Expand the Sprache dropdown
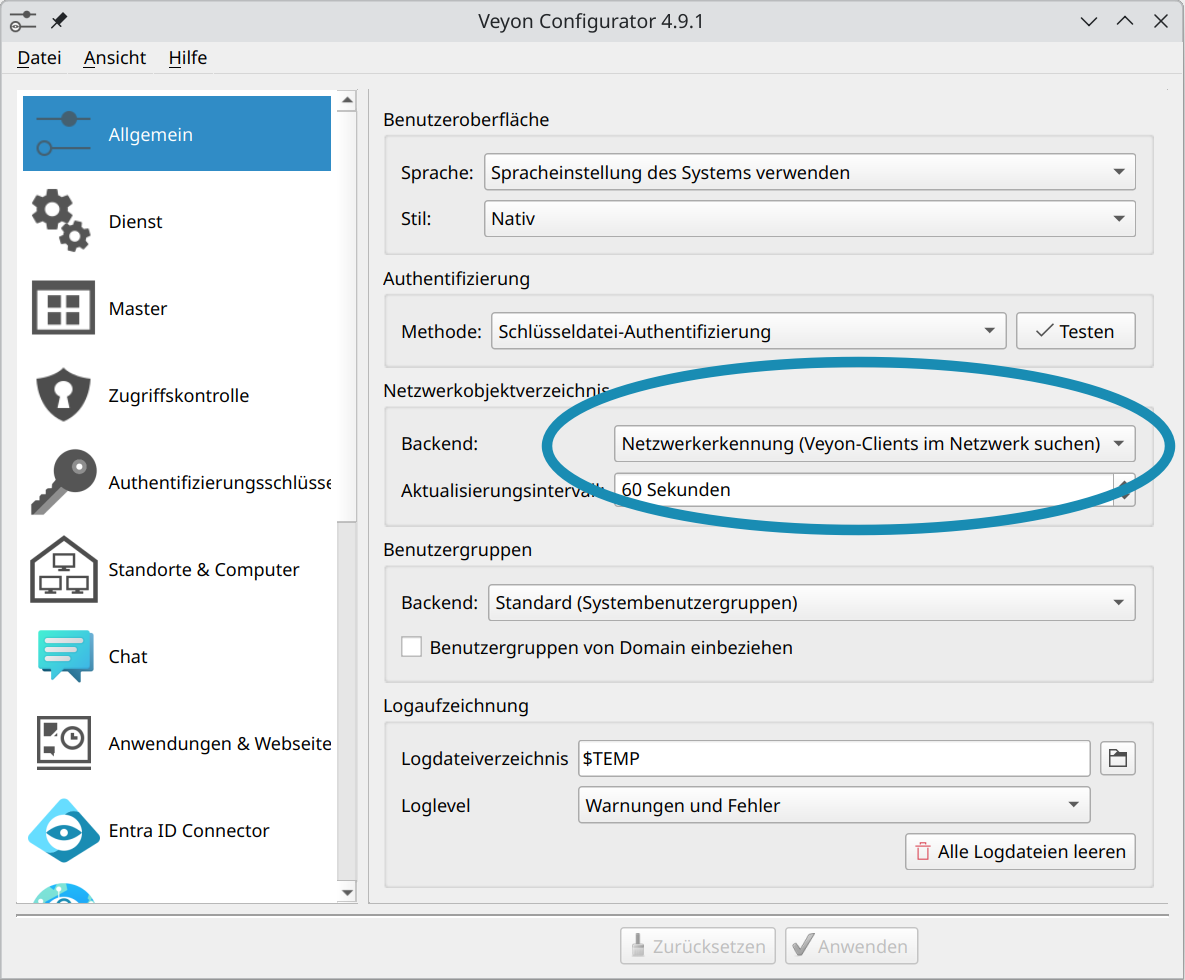This screenshot has height=980, width=1185. [809, 172]
